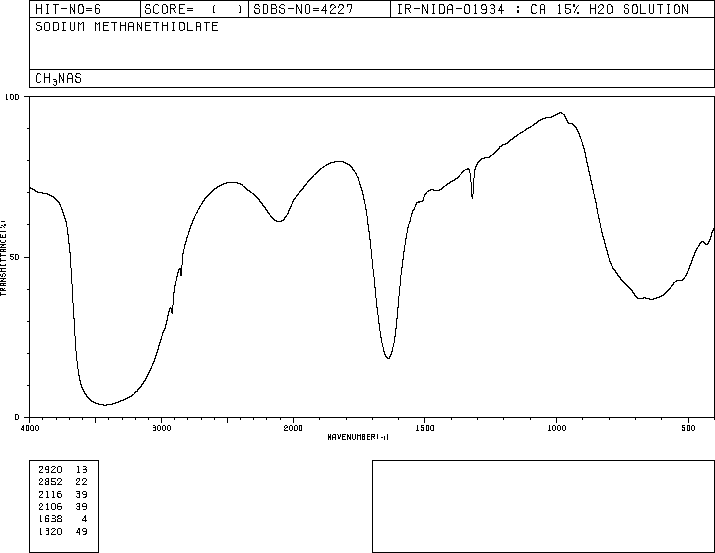Click the SCORE= field in header
Viewport: 715px width, 553px height.
pyautogui.click(x=194, y=9)
